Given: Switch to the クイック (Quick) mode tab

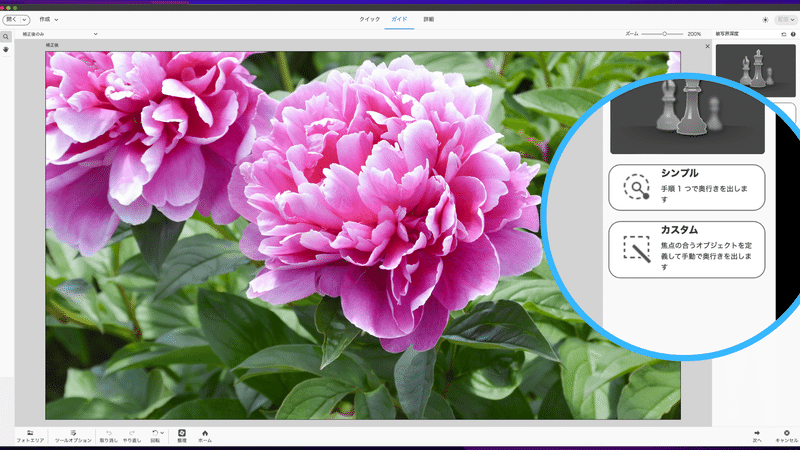Looking at the screenshot, I should click(x=369, y=19).
